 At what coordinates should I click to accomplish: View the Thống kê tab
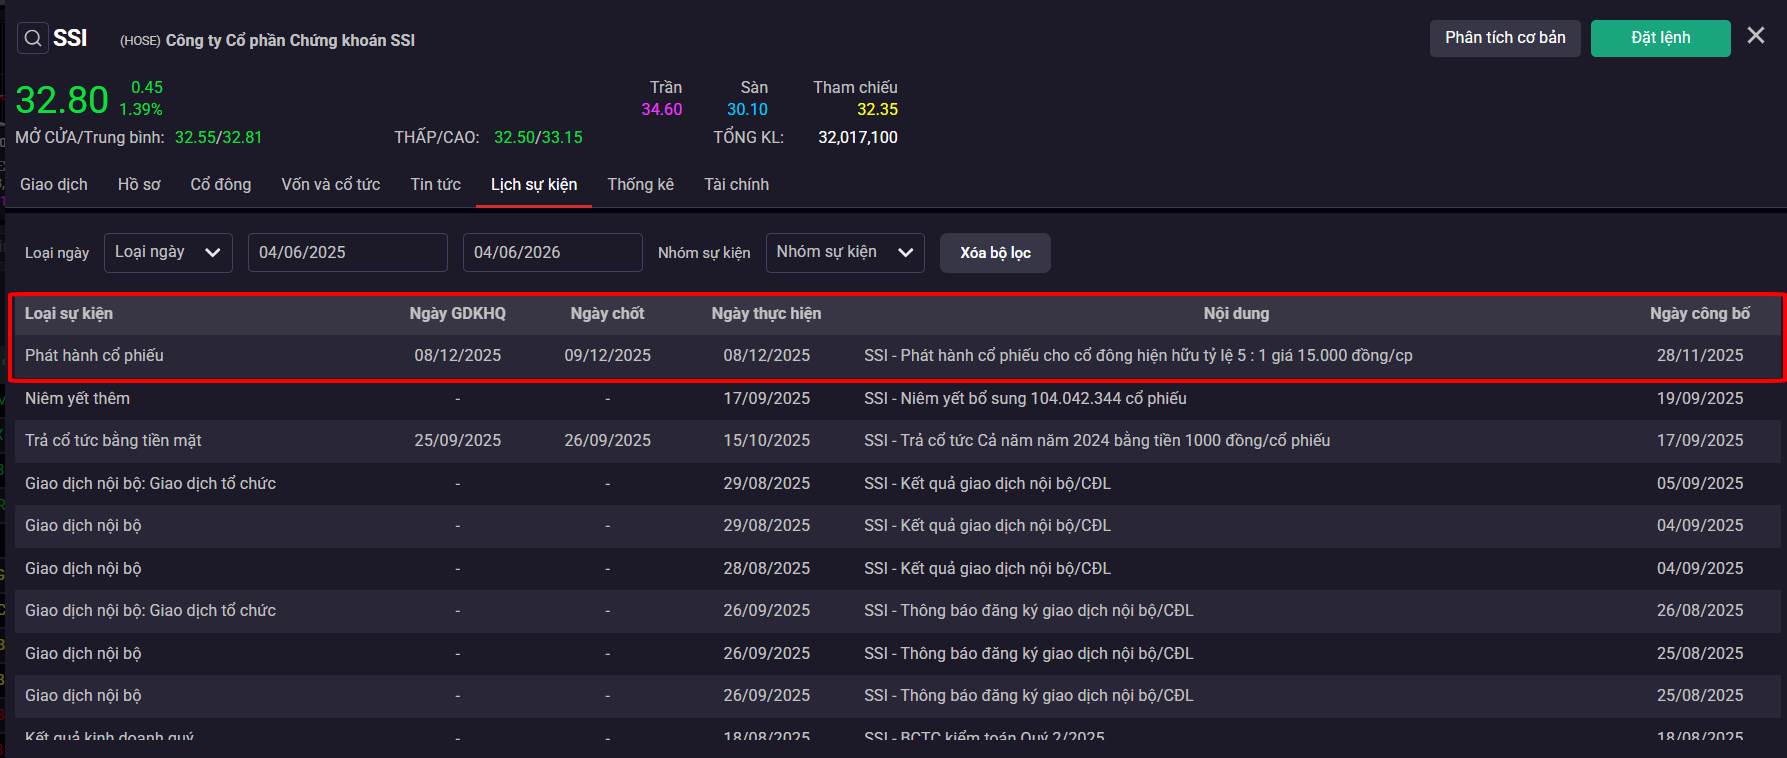point(641,184)
